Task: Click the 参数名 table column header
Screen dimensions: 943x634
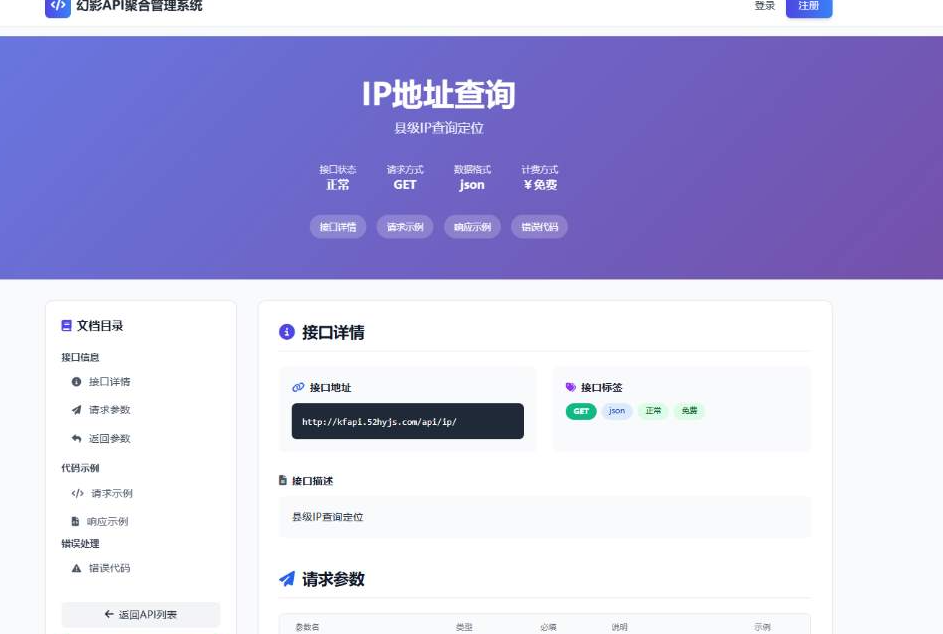Action: (x=307, y=627)
